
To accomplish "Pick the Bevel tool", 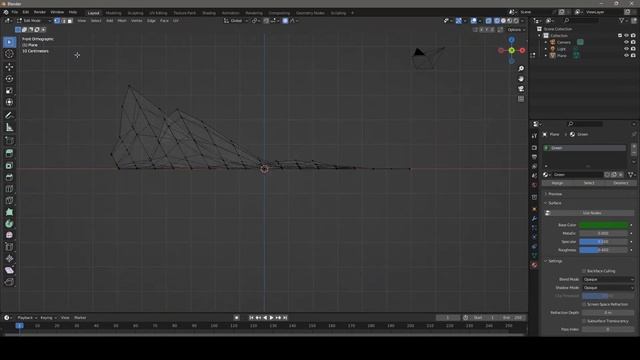I will click(x=9, y=177).
